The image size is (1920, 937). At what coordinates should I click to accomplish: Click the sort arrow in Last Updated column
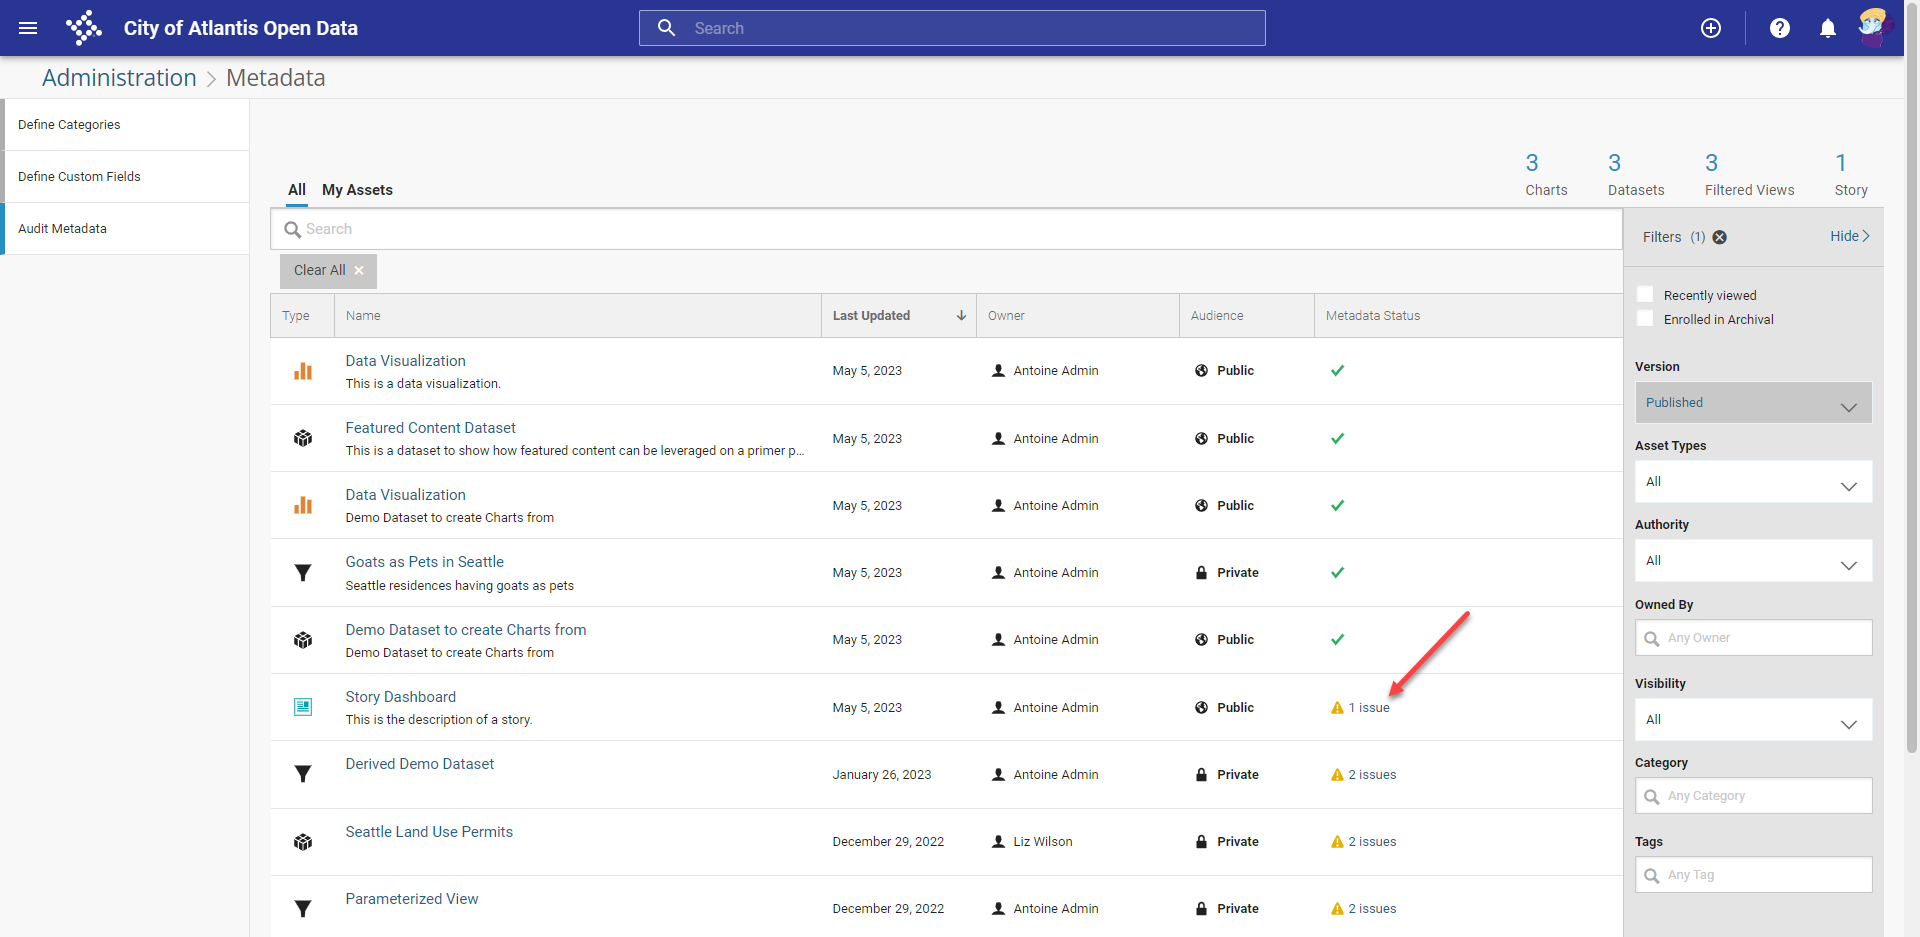point(961,316)
